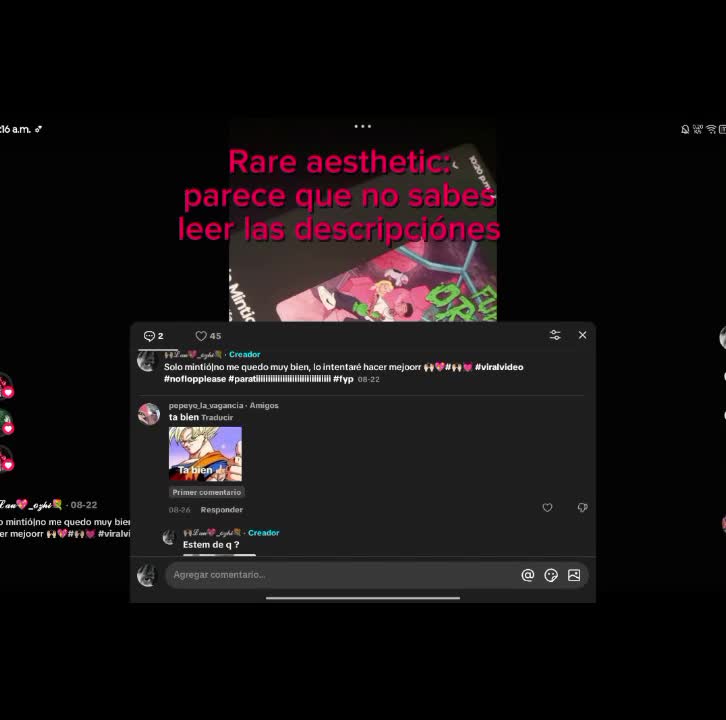Viewport: 726px width, 720px height.
Task: Open the #viralvideo hashtag
Action: click(x=499, y=367)
